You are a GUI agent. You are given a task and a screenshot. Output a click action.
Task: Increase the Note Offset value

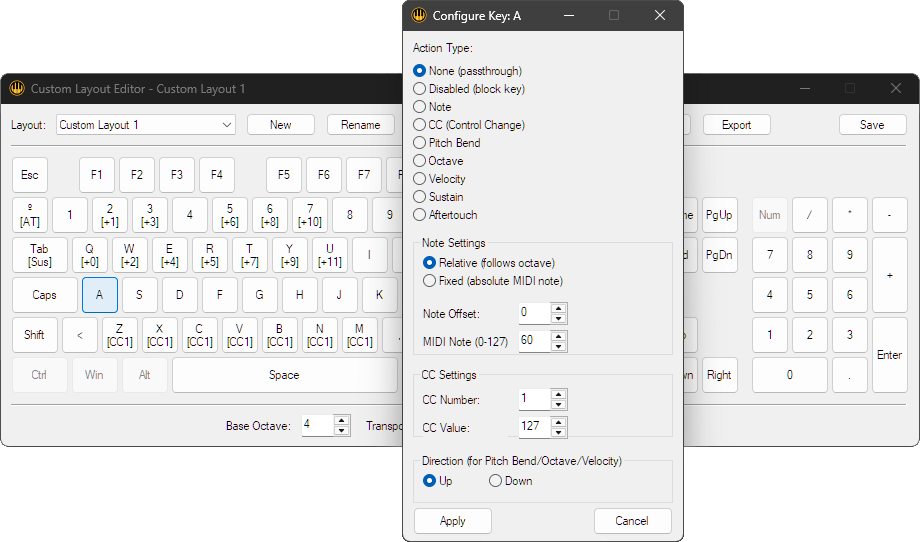pos(559,308)
